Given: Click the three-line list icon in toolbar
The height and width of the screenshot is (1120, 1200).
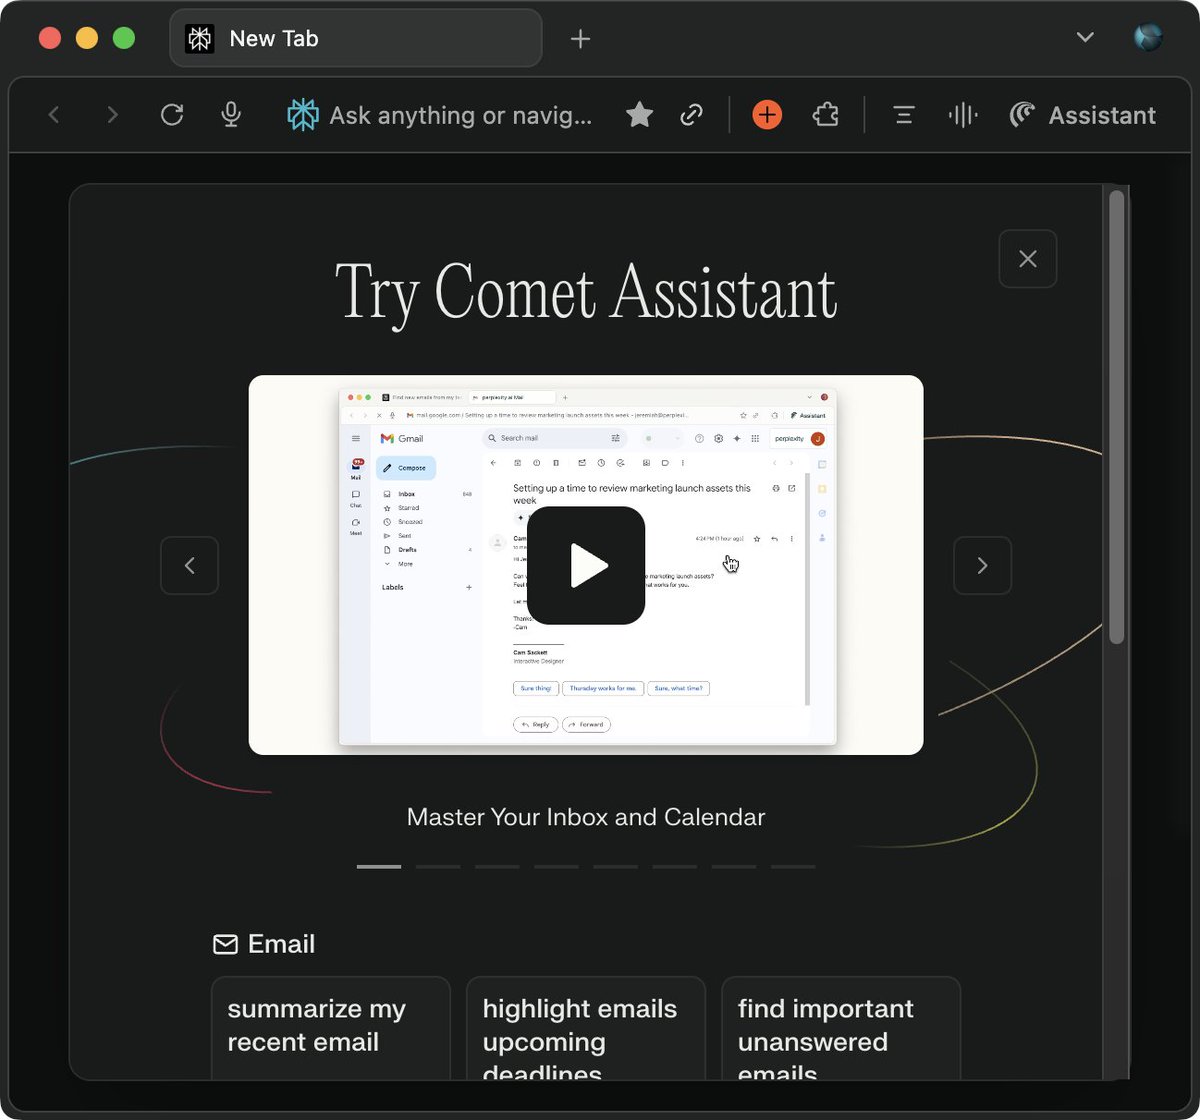Looking at the screenshot, I should [x=904, y=115].
